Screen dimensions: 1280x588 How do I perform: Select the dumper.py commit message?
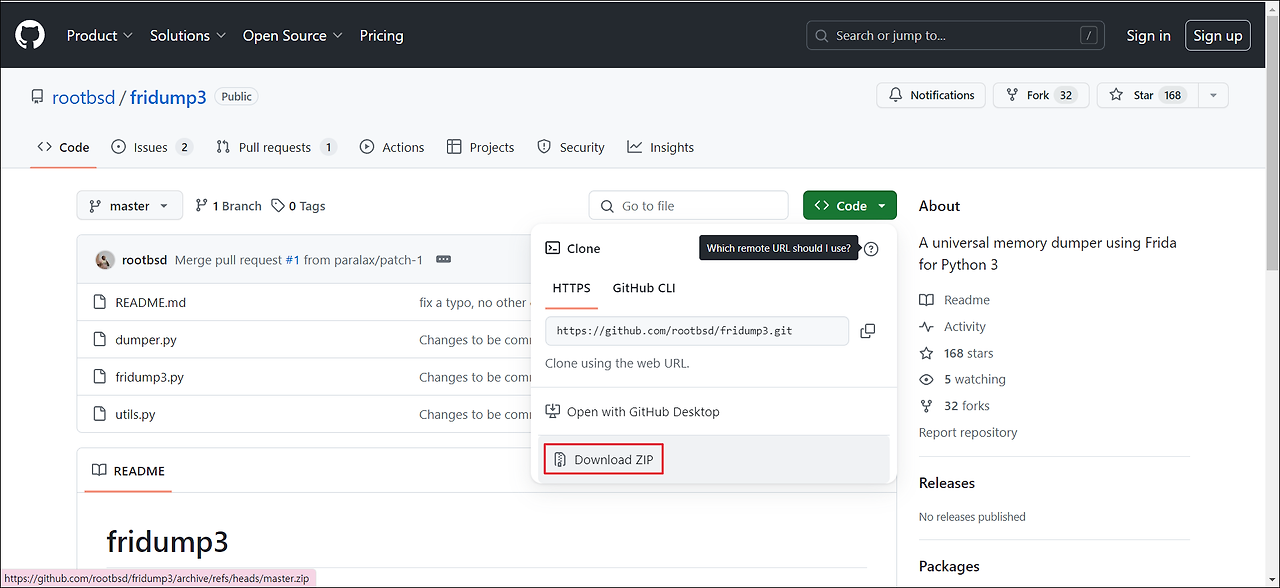(475, 340)
